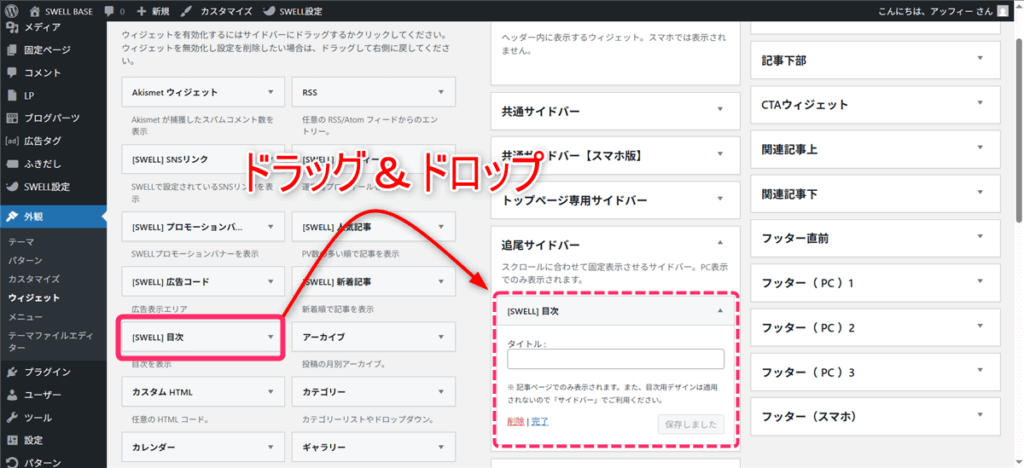Click the 広告タグ sidebar icon
The height and width of the screenshot is (468, 1024).
tap(12, 141)
